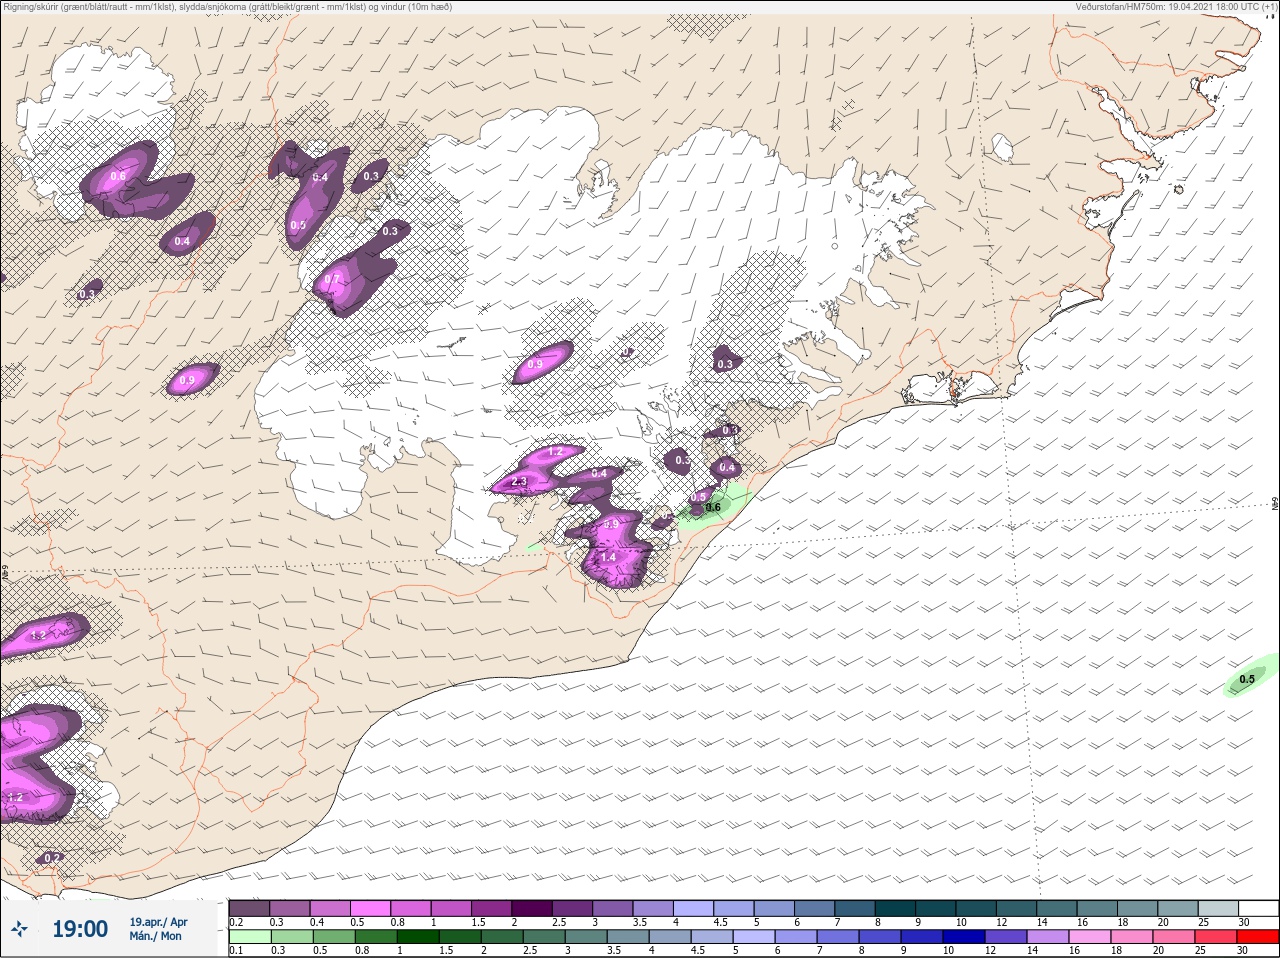Click the white swatch ending the upper legend row
The width and height of the screenshot is (1280, 958).
click(1257, 908)
